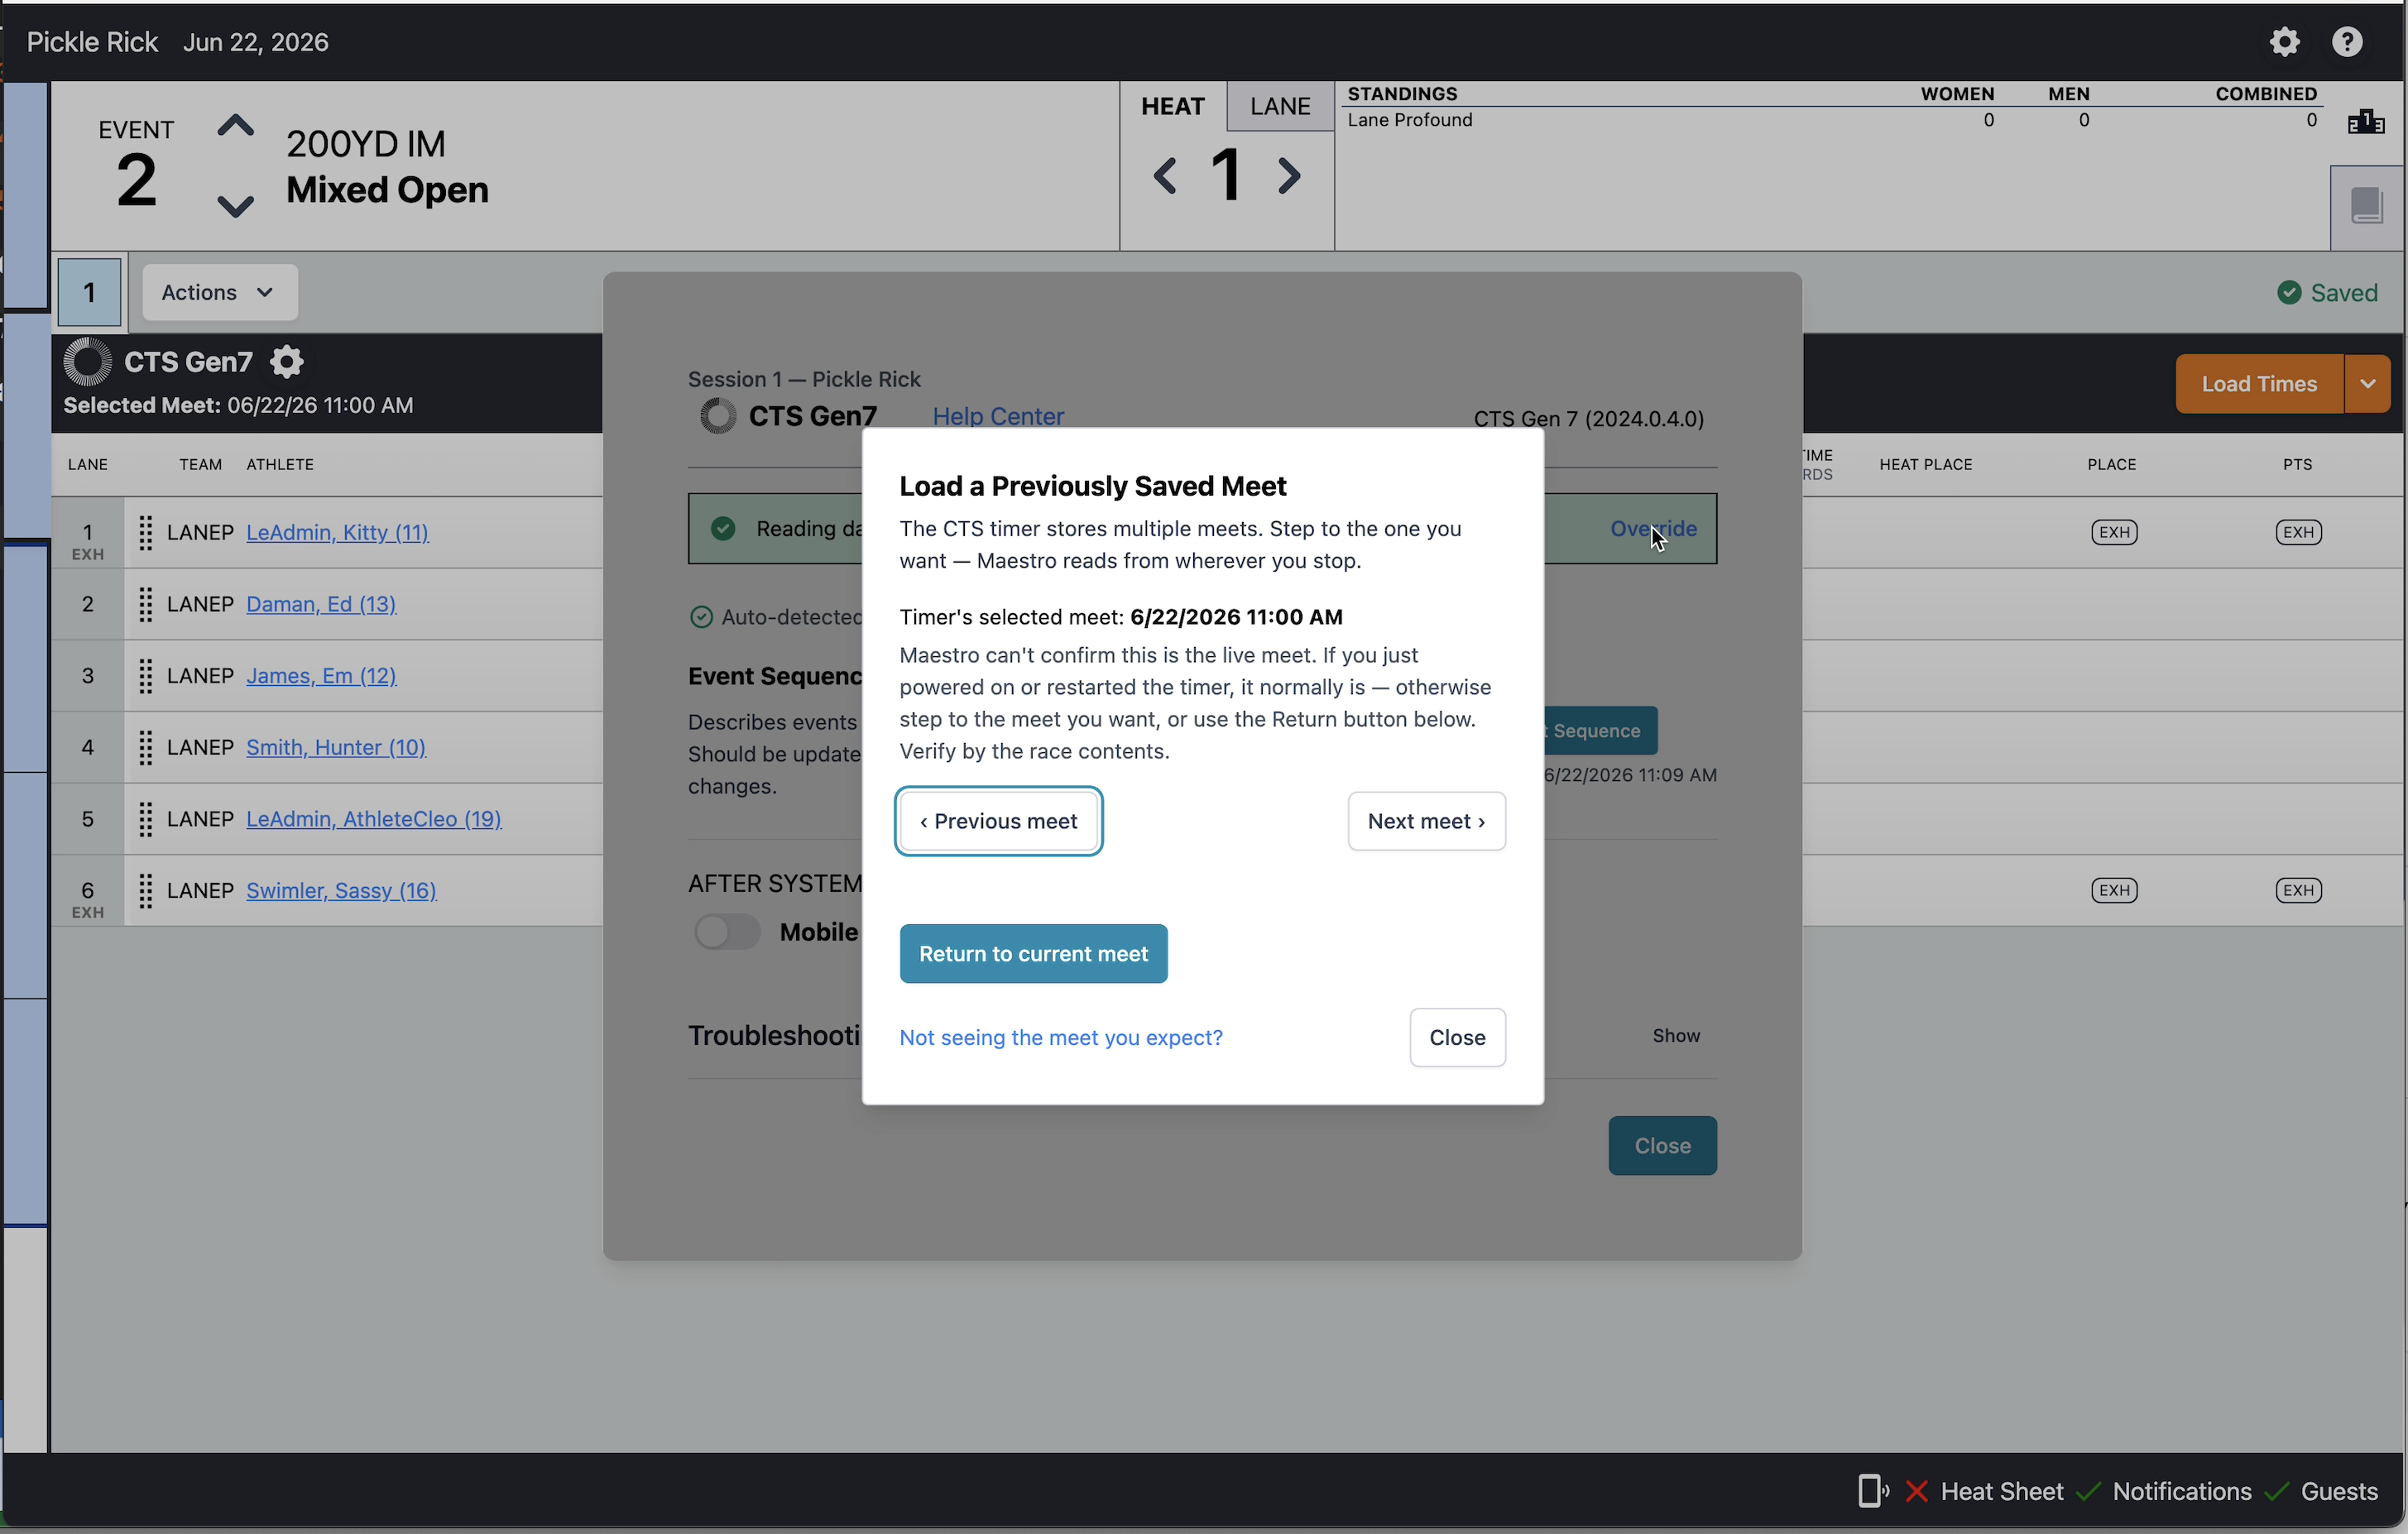
Task: Grab drag handle for lane 4 Hunter Smith
Action: pyautogui.click(x=146, y=748)
